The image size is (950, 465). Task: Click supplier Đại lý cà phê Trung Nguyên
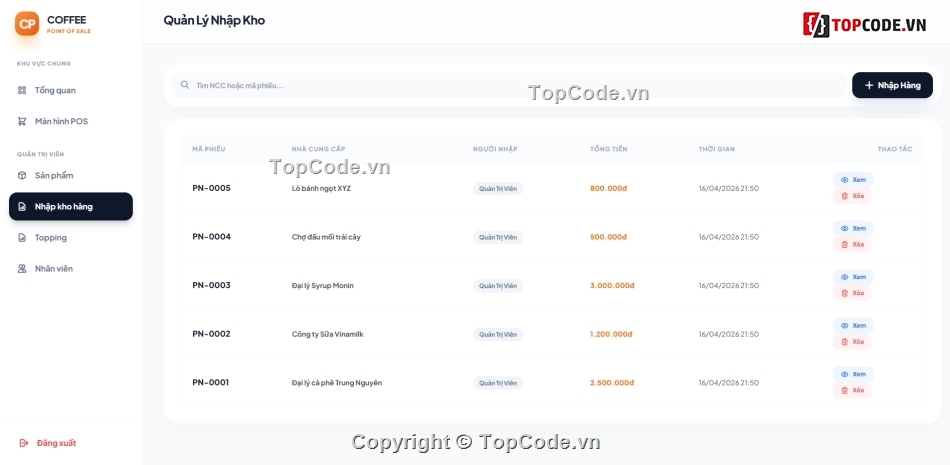click(x=337, y=383)
